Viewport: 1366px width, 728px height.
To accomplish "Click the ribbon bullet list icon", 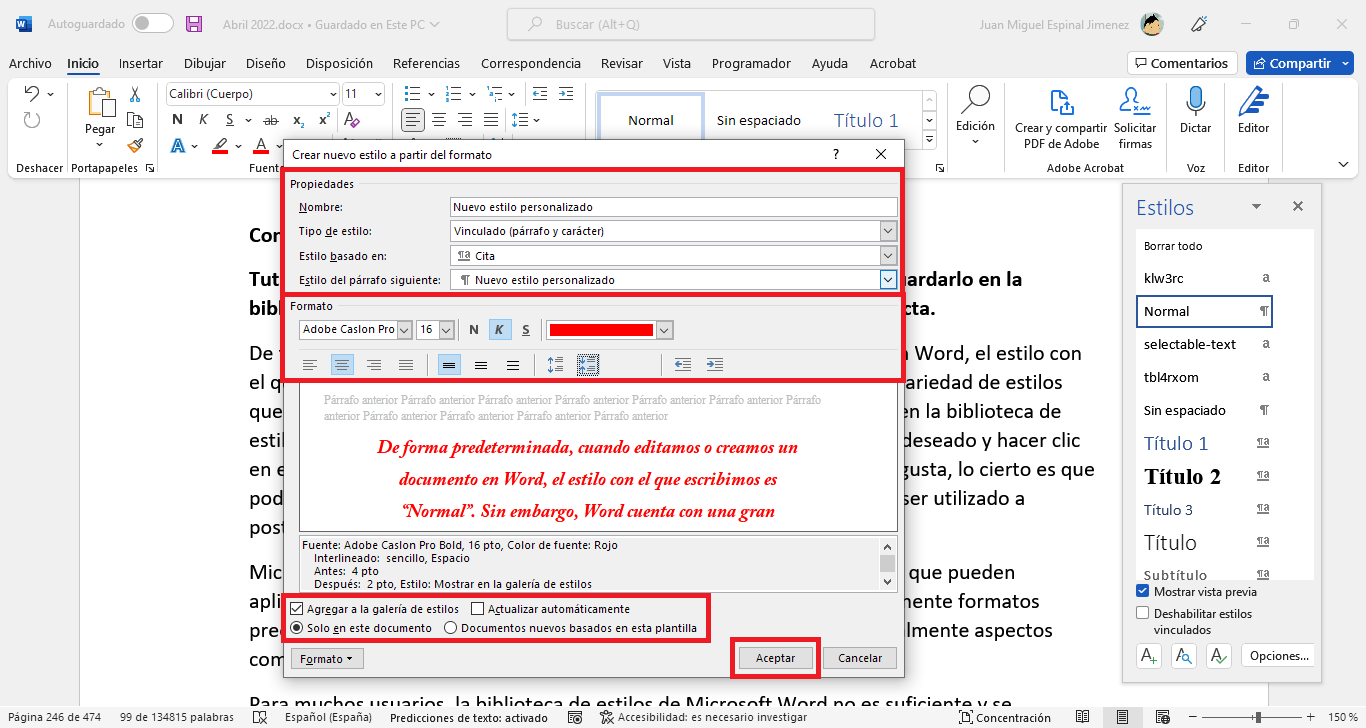I will [x=412, y=94].
